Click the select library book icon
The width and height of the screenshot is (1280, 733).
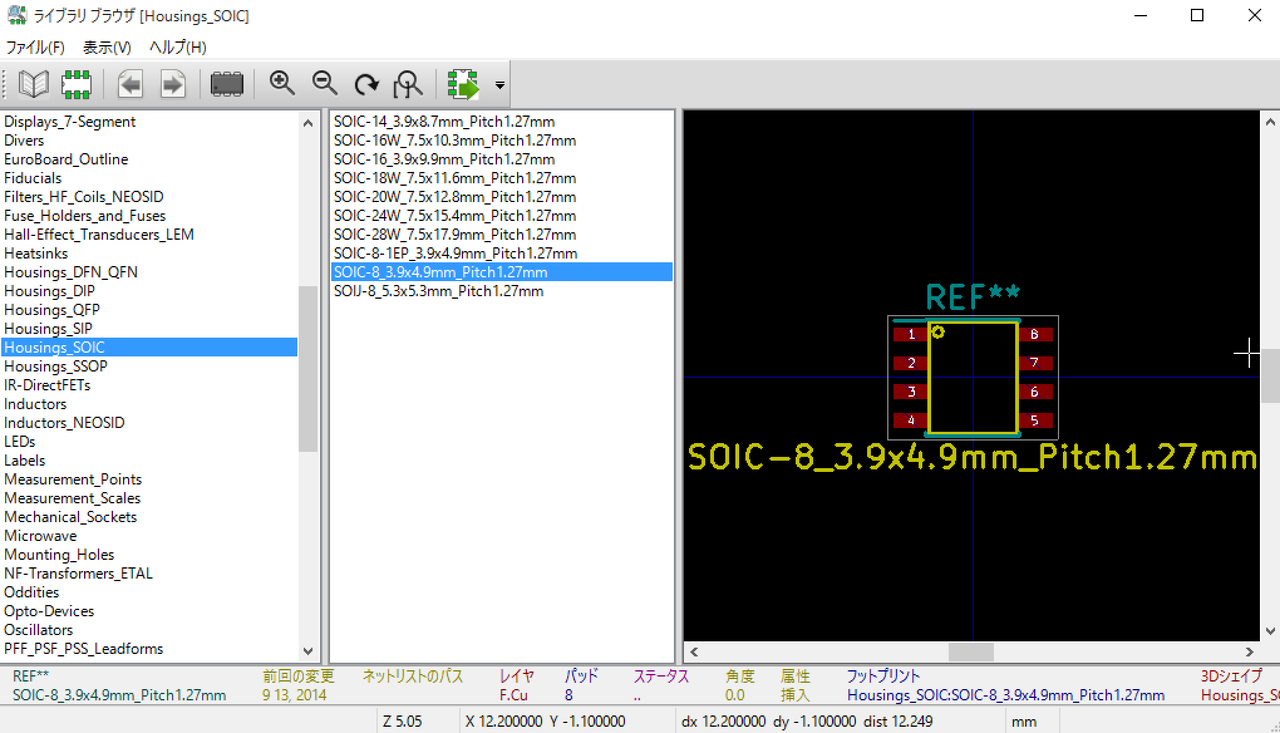33,85
